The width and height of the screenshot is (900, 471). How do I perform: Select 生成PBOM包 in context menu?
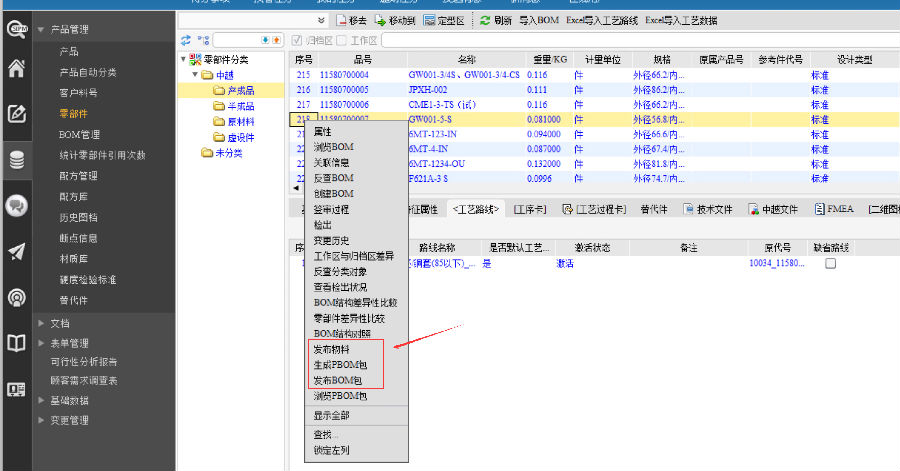(340, 366)
